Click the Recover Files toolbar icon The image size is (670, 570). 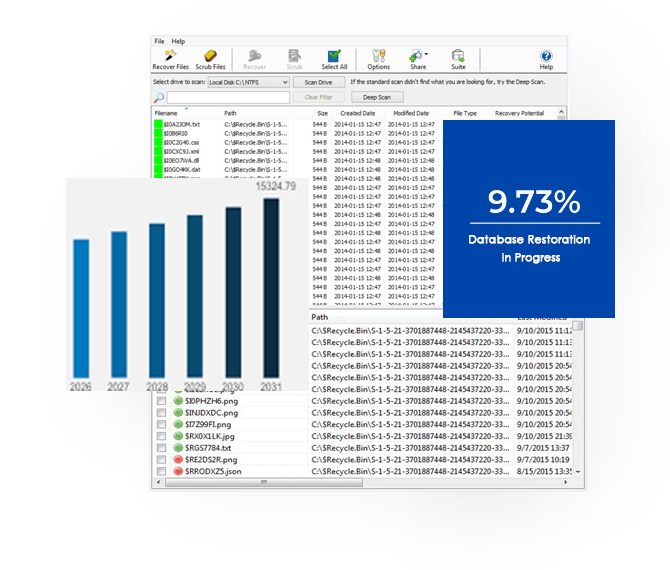(x=170, y=55)
